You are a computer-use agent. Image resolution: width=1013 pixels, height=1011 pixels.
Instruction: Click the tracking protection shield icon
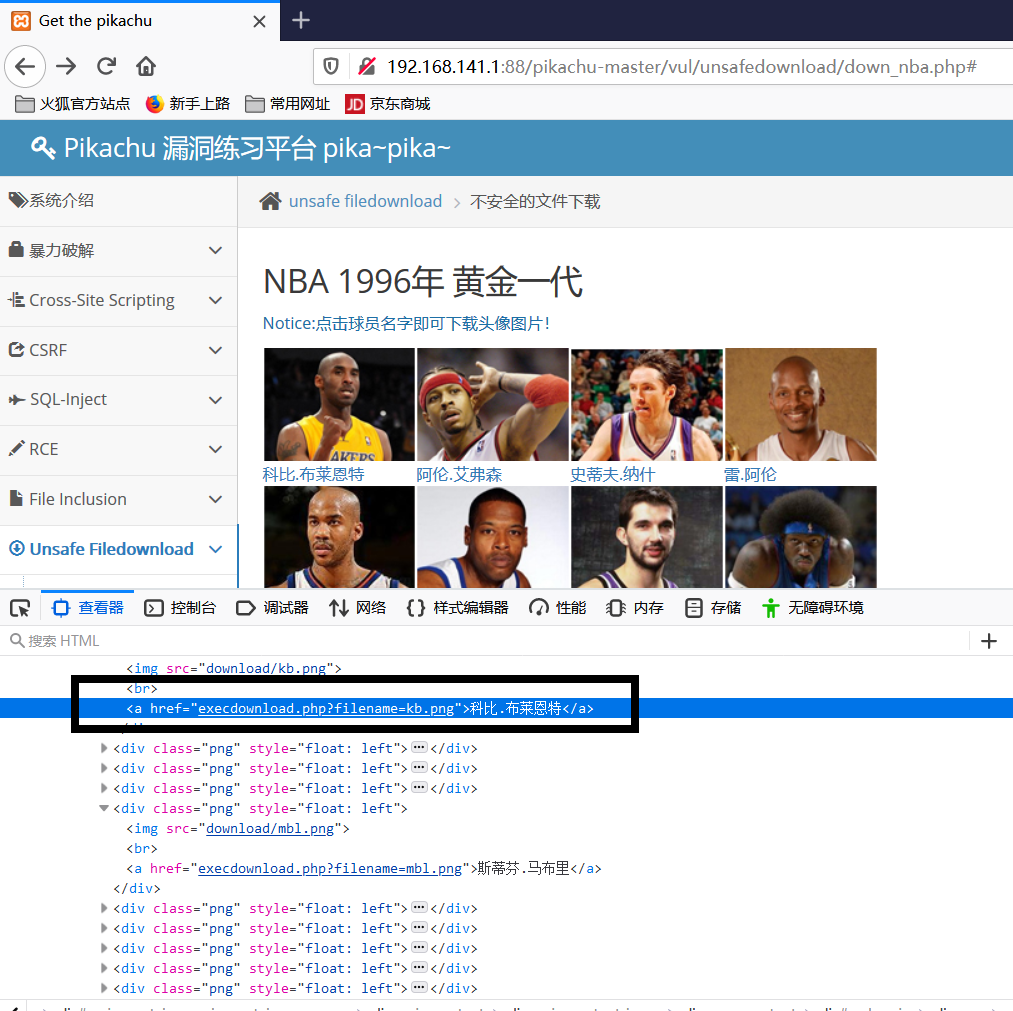[x=331, y=67]
